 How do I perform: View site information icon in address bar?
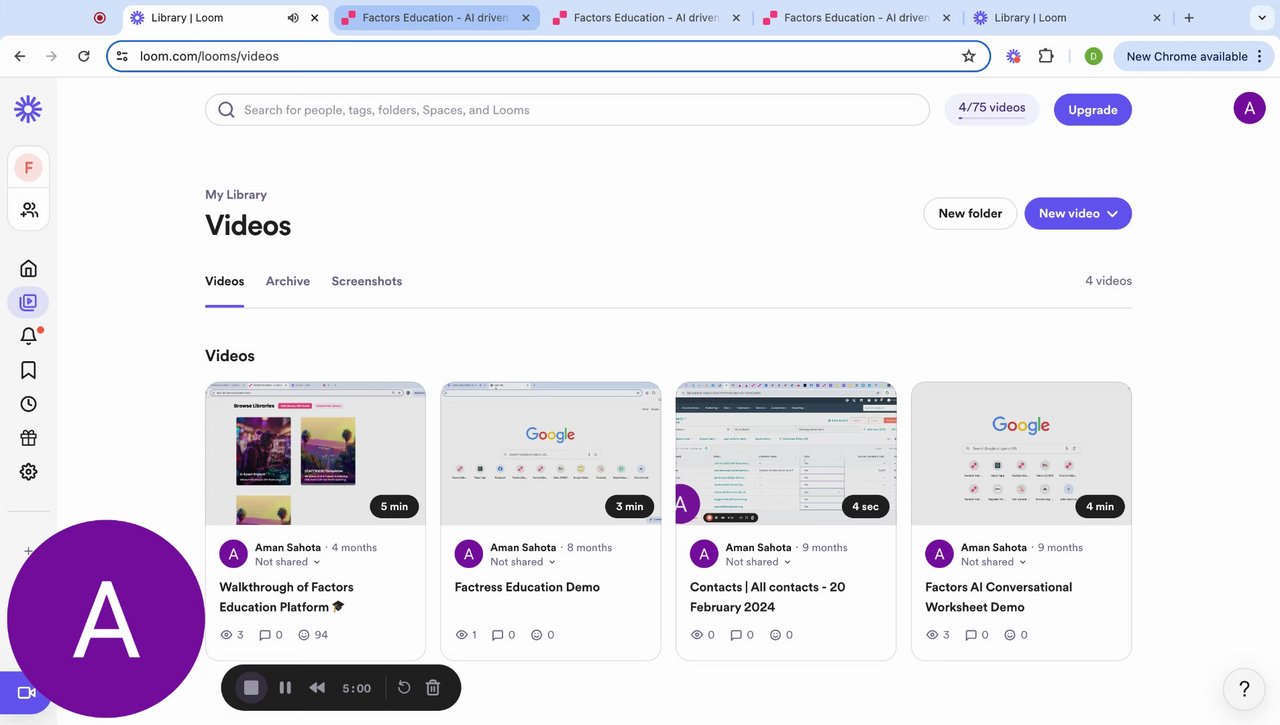point(122,56)
